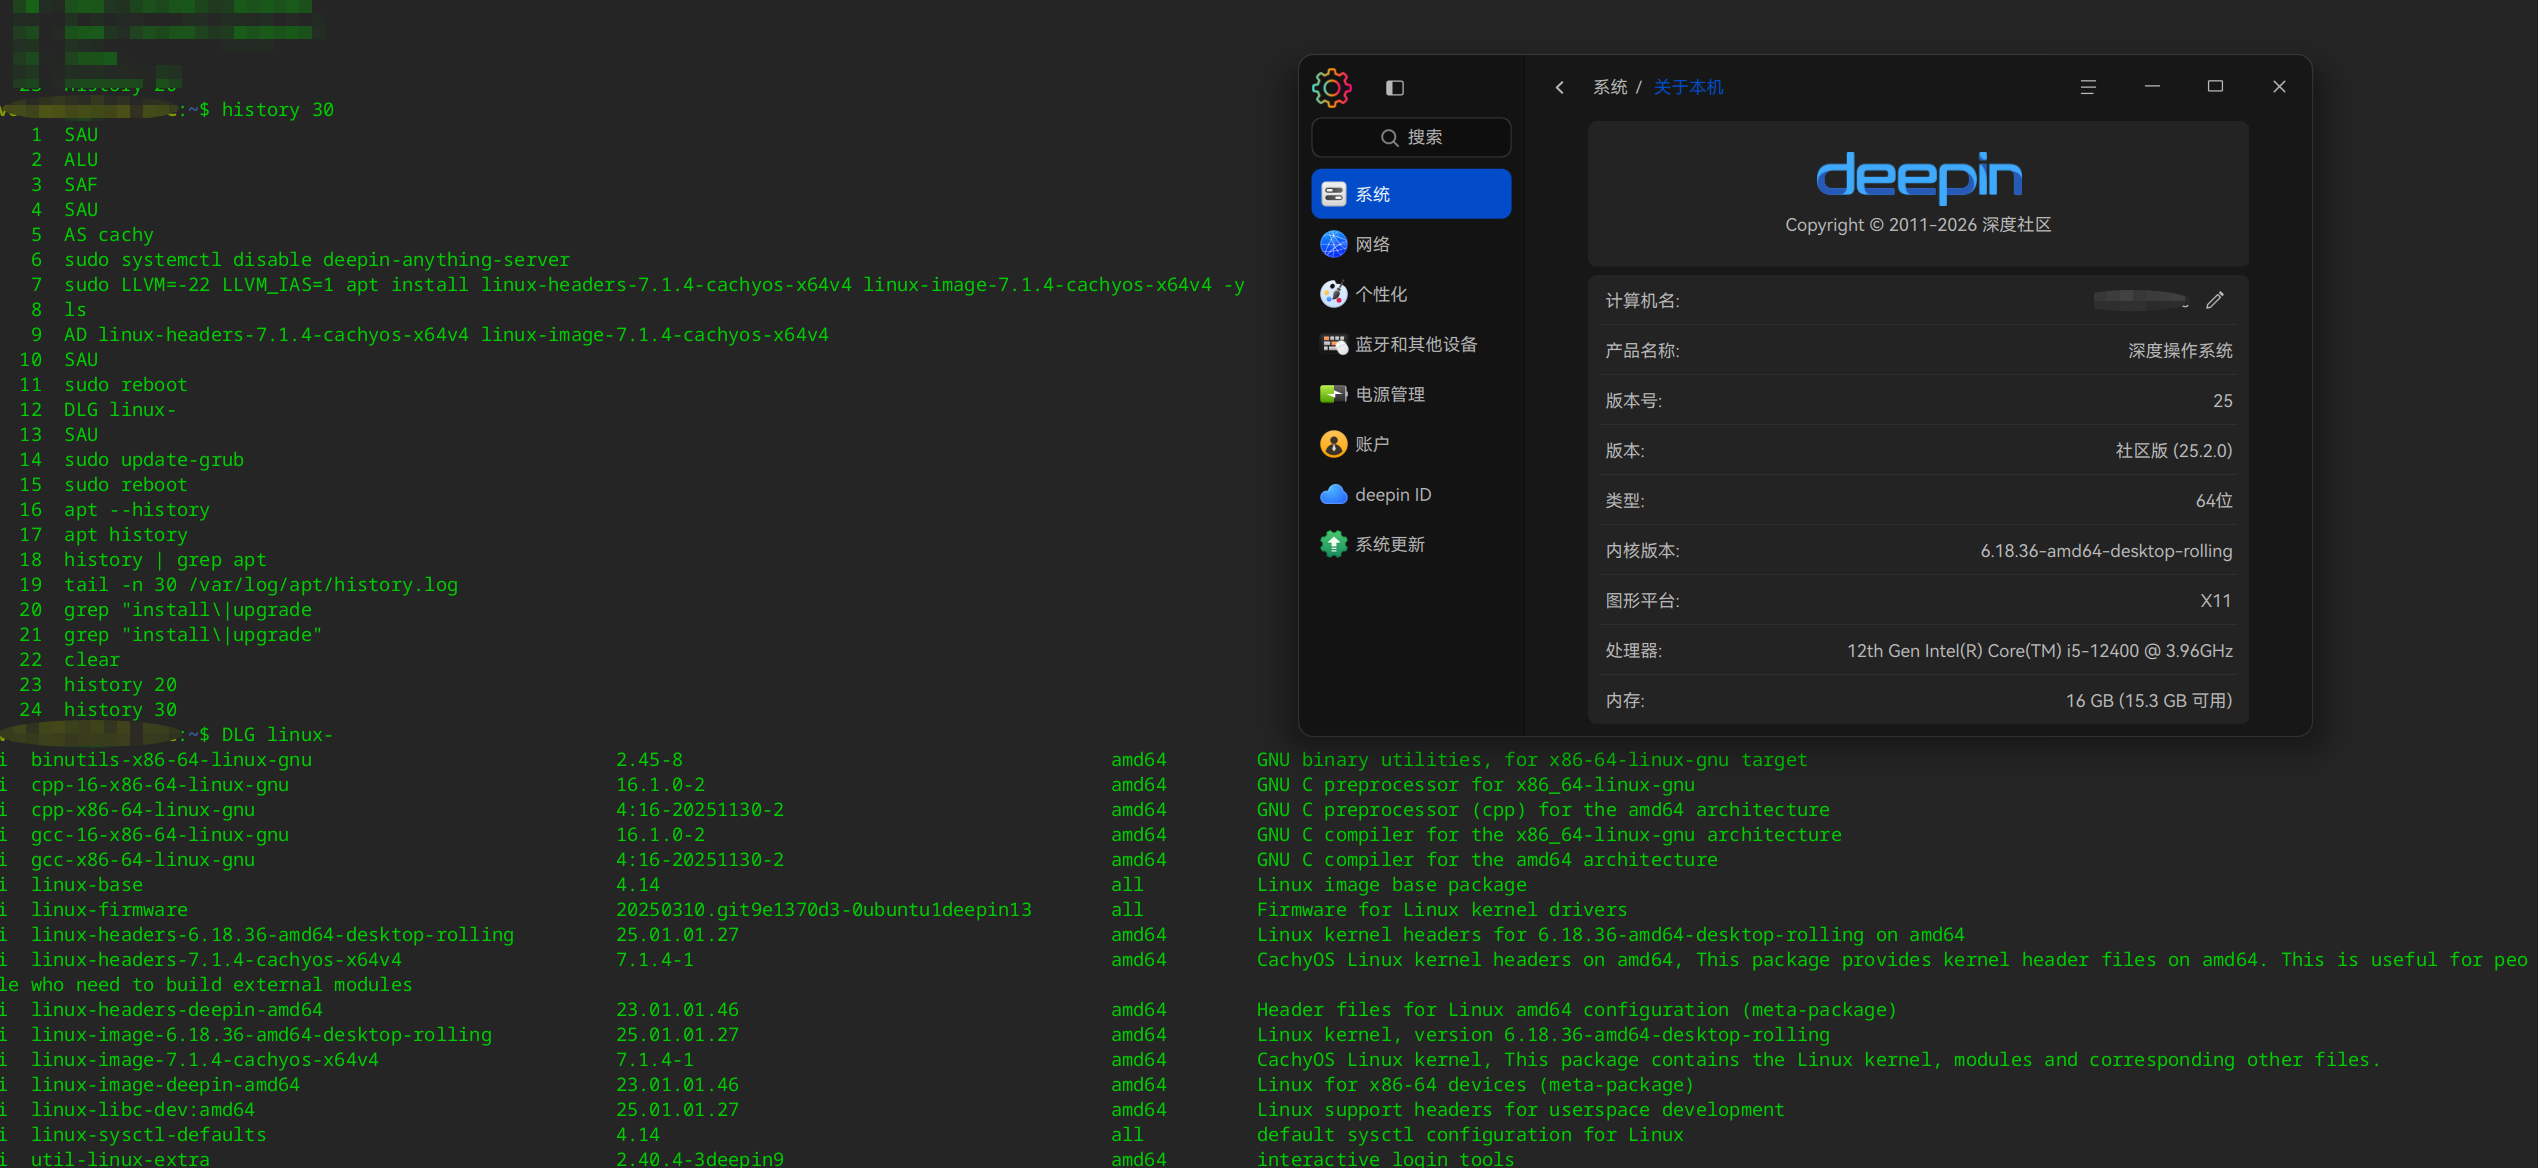
Task: Click 'linux-libc-dev:amd64' package in terminal
Action: click(143, 1110)
